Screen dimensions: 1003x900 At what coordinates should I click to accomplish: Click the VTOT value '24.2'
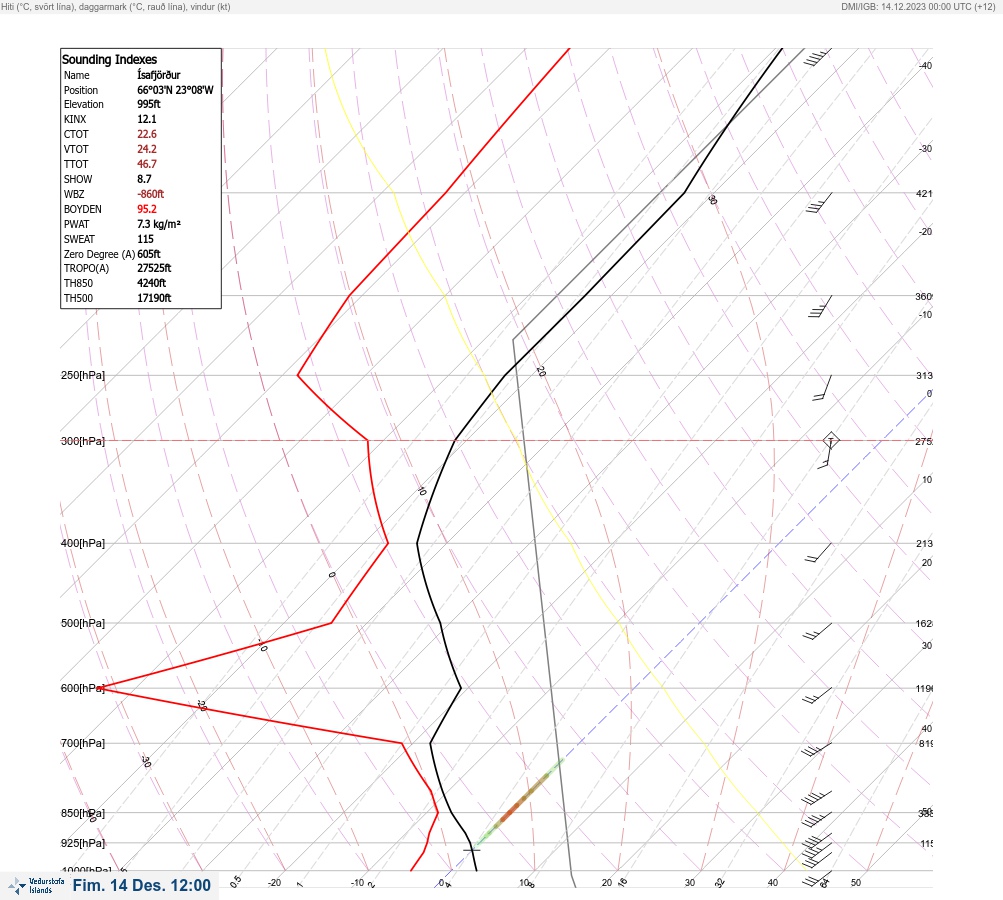pos(146,148)
